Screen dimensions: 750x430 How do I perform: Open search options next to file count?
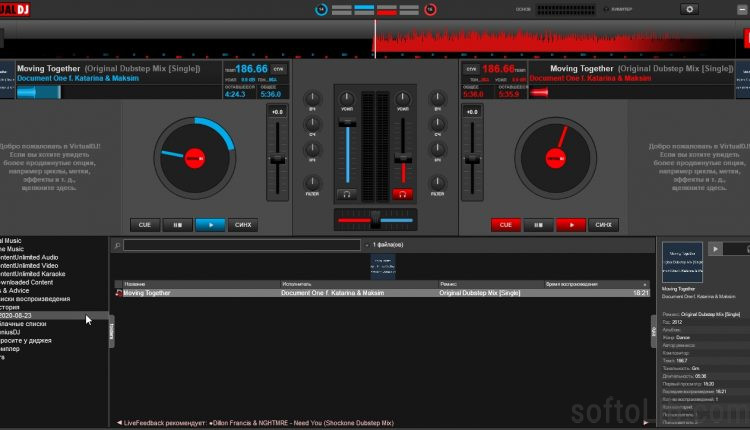(367, 245)
